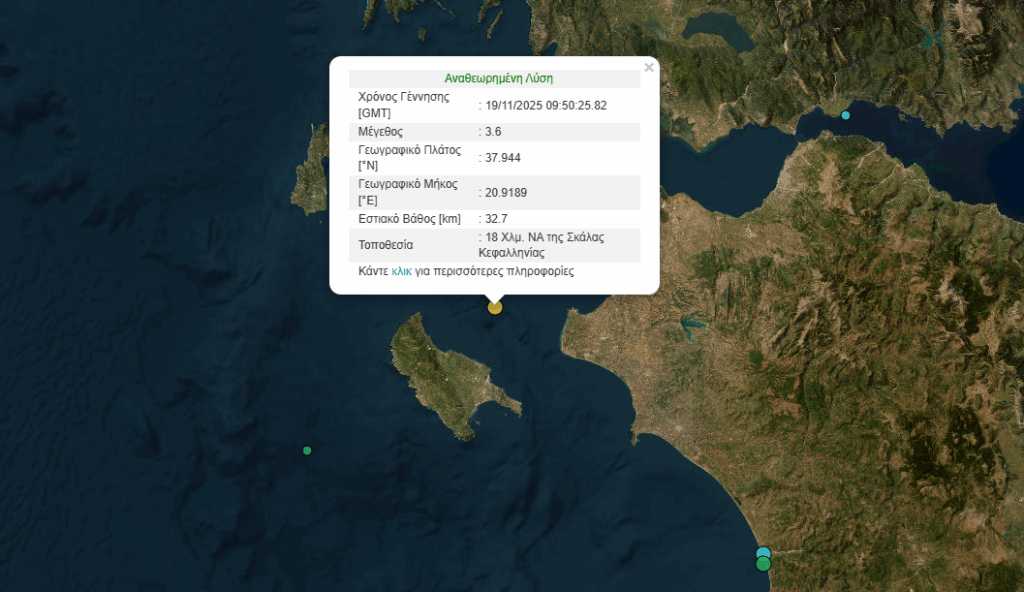1024x592 pixels.
Task: Click the 'Αναθεωρημένη Λύση' popup header
Action: 498,78
